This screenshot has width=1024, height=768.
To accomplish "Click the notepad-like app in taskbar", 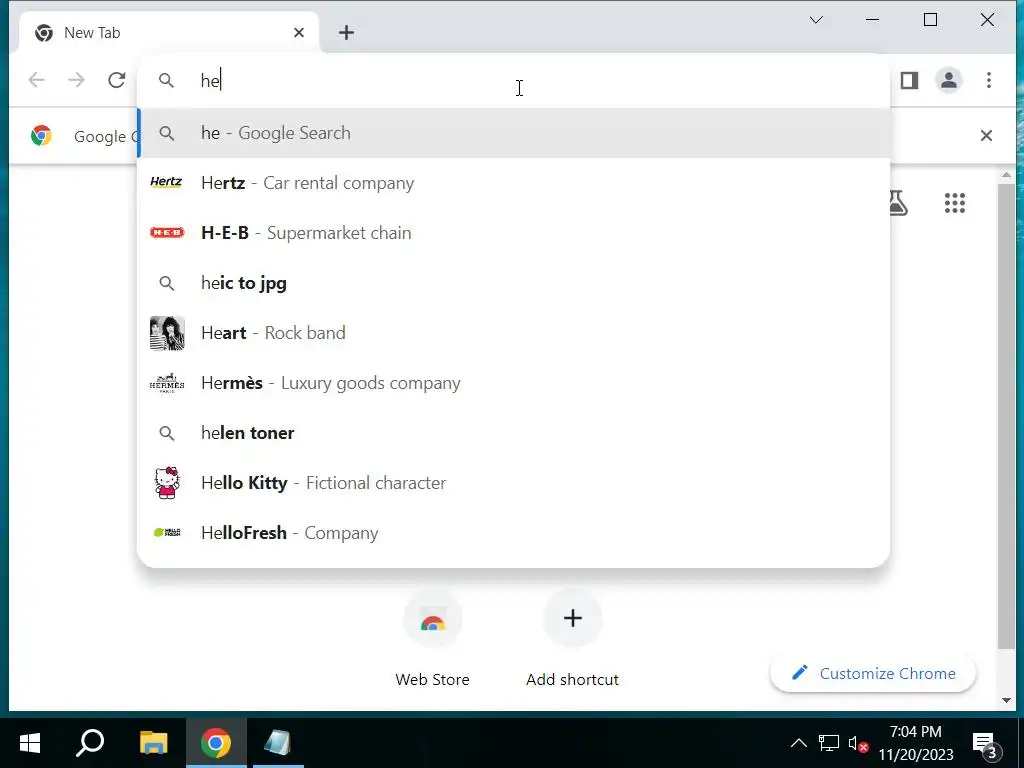I will click(x=278, y=743).
